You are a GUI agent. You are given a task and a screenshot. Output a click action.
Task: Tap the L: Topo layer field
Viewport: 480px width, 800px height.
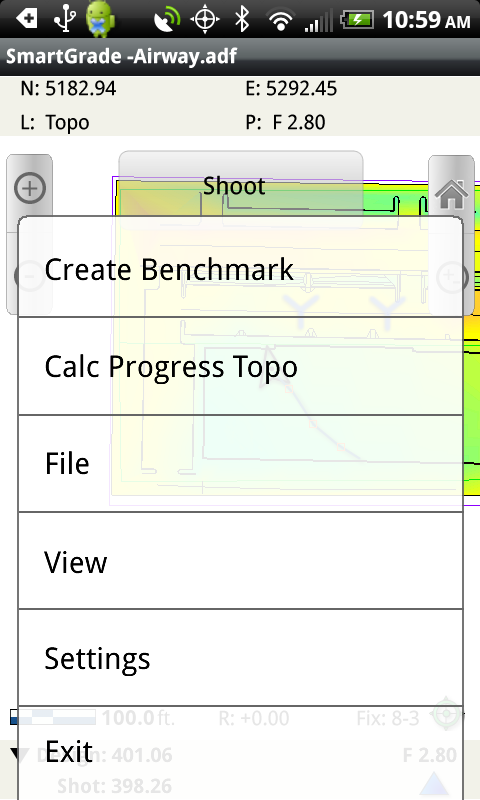(55, 122)
